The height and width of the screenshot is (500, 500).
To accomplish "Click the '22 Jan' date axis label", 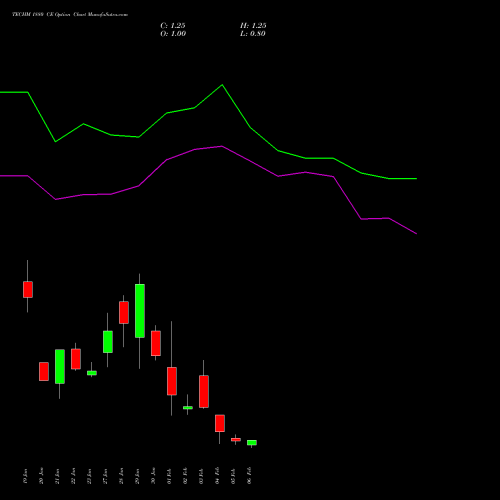I will coord(74,476).
